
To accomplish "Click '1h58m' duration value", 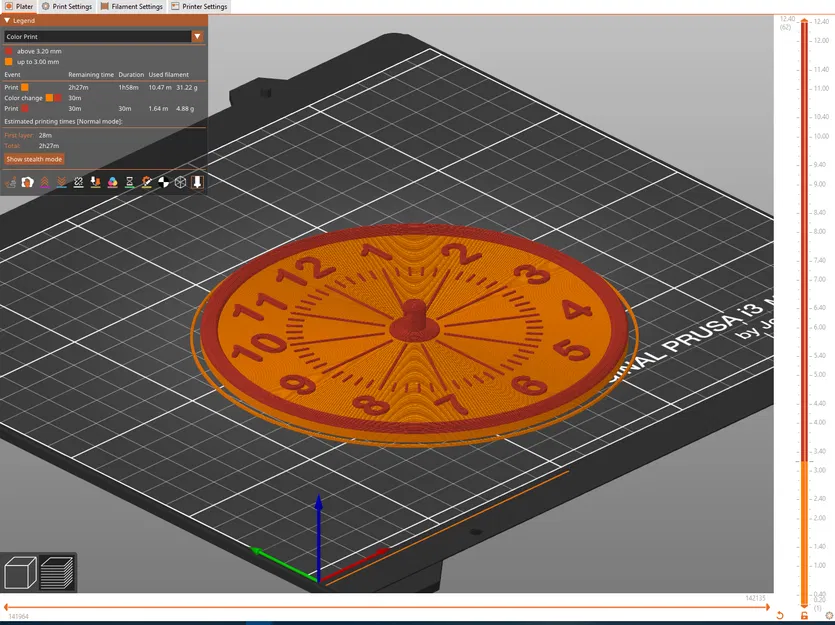I will [128, 87].
